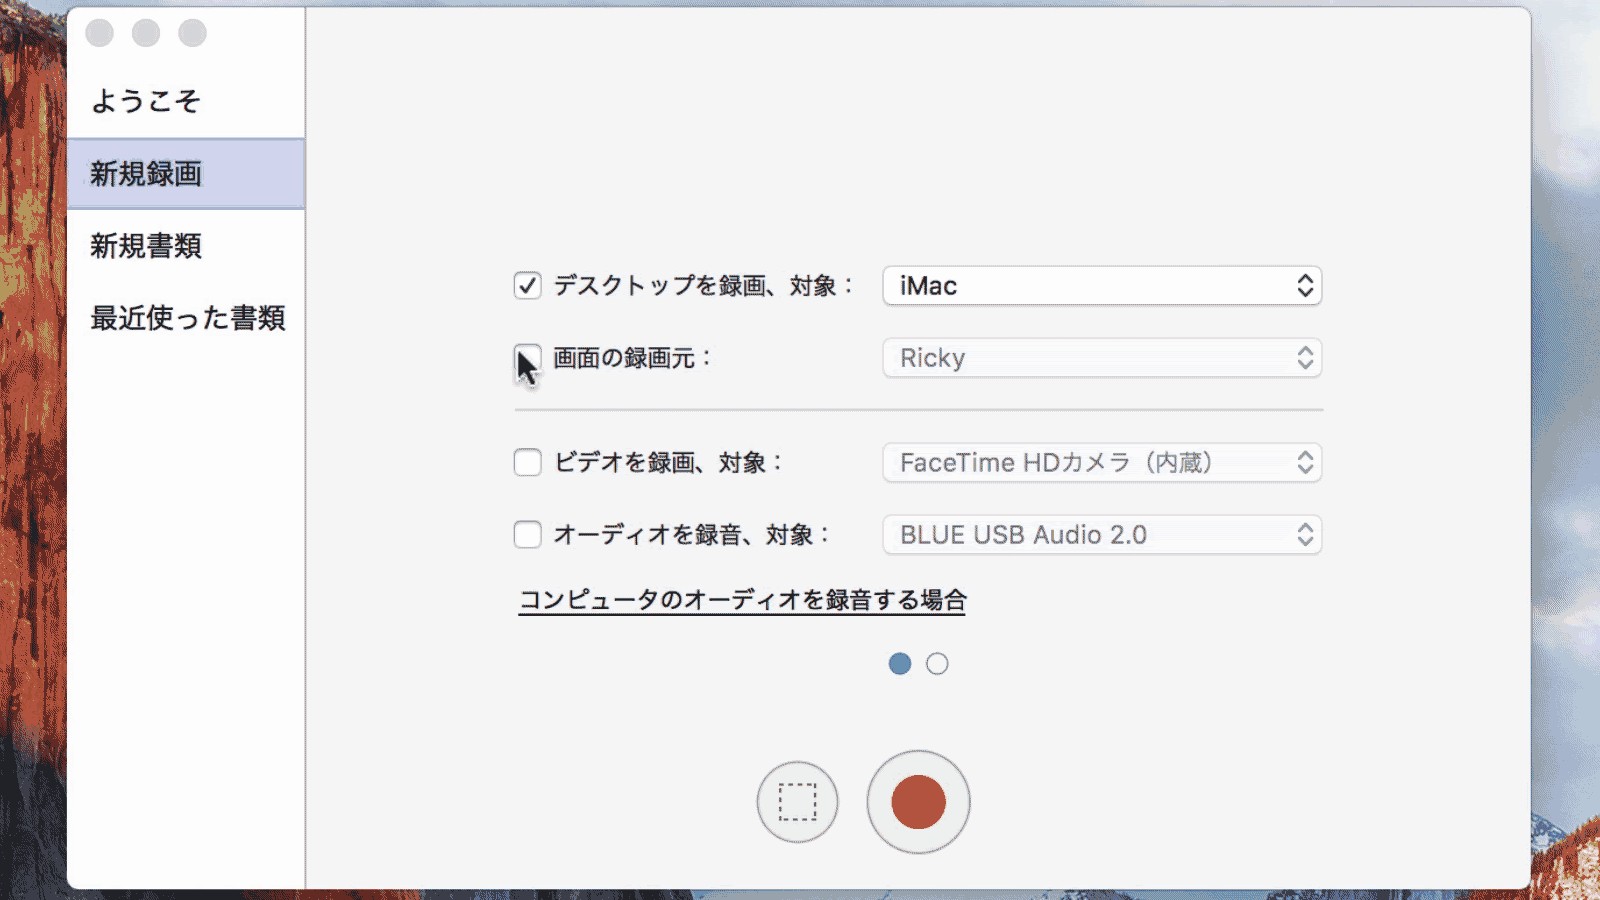Go to first page indicator dot

[900, 663]
